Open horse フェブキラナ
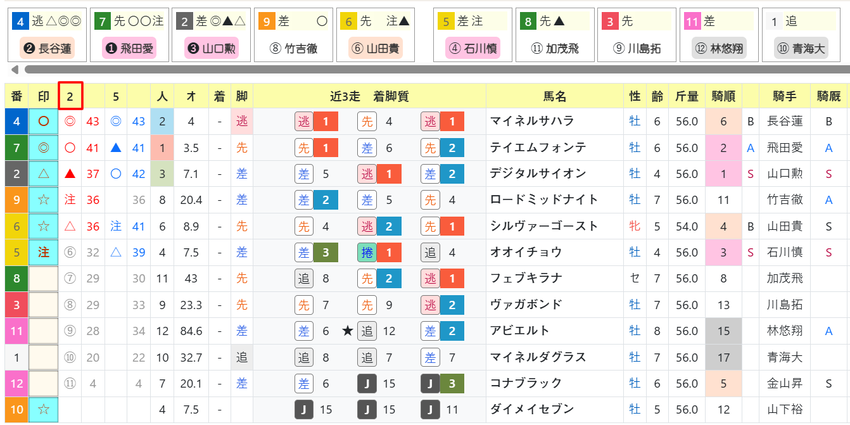Image resolution: width=850 pixels, height=425 pixels. pos(525,278)
